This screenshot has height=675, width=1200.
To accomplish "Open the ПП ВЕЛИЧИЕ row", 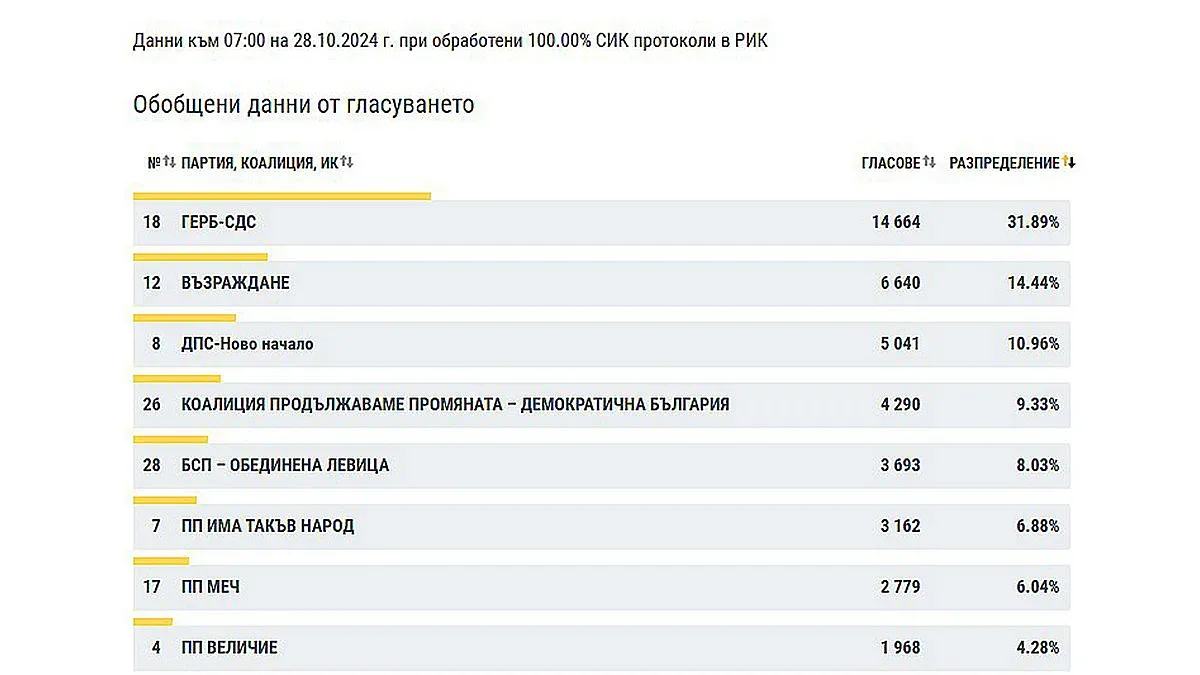I will click(x=229, y=648).
